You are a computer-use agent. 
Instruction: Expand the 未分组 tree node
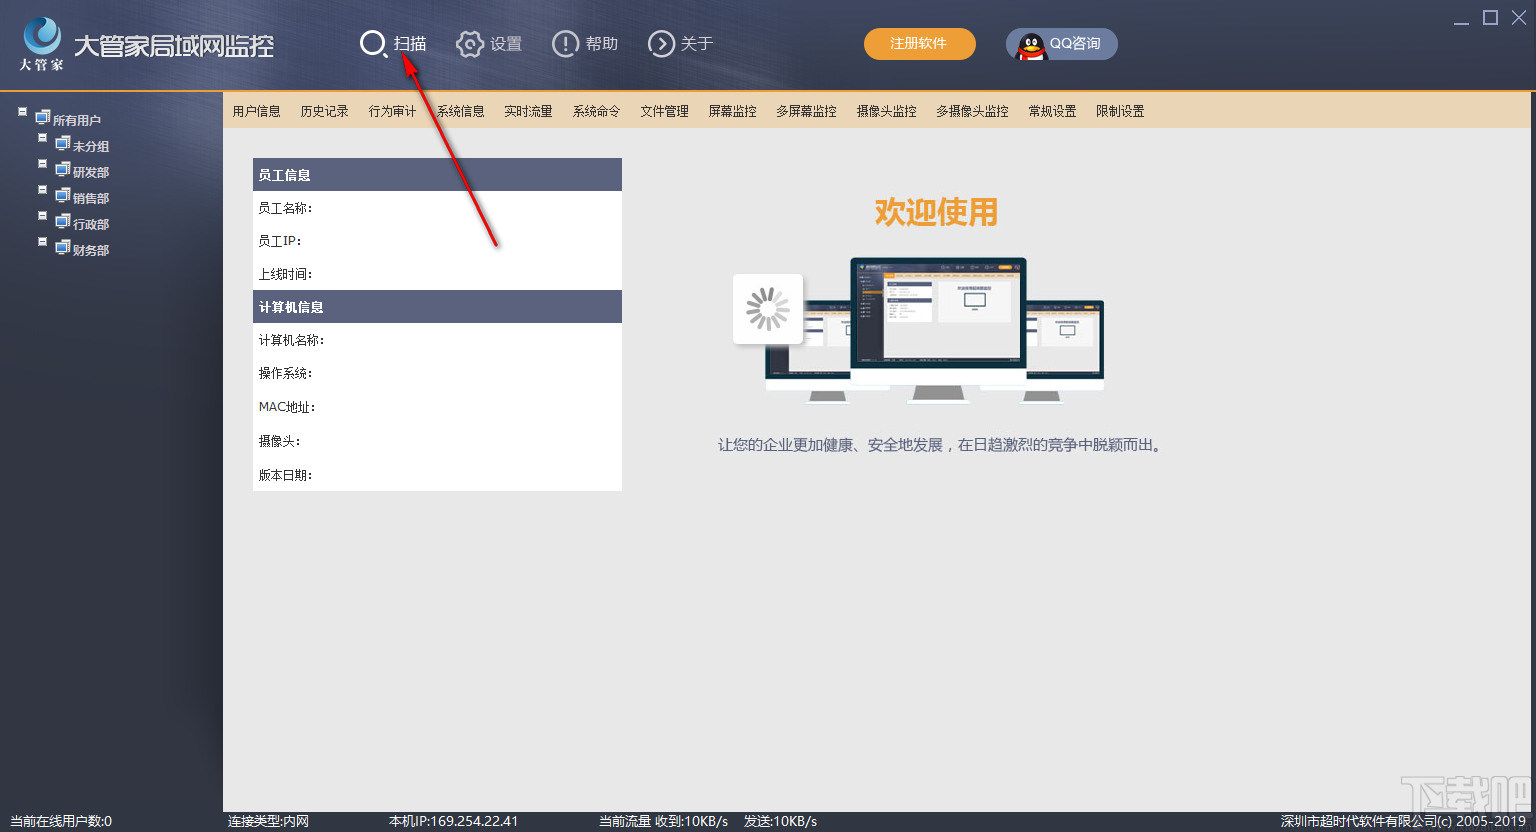pyautogui.click(x=42, y=139)
